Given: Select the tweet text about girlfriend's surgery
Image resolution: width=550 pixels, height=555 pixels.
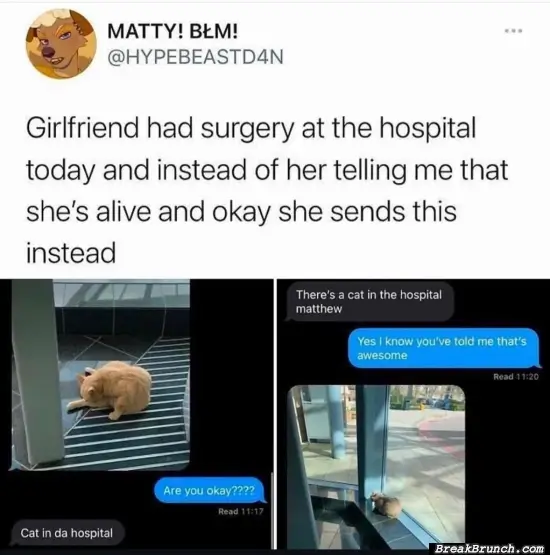Looking at the screenshot, I should click(267, 190).
